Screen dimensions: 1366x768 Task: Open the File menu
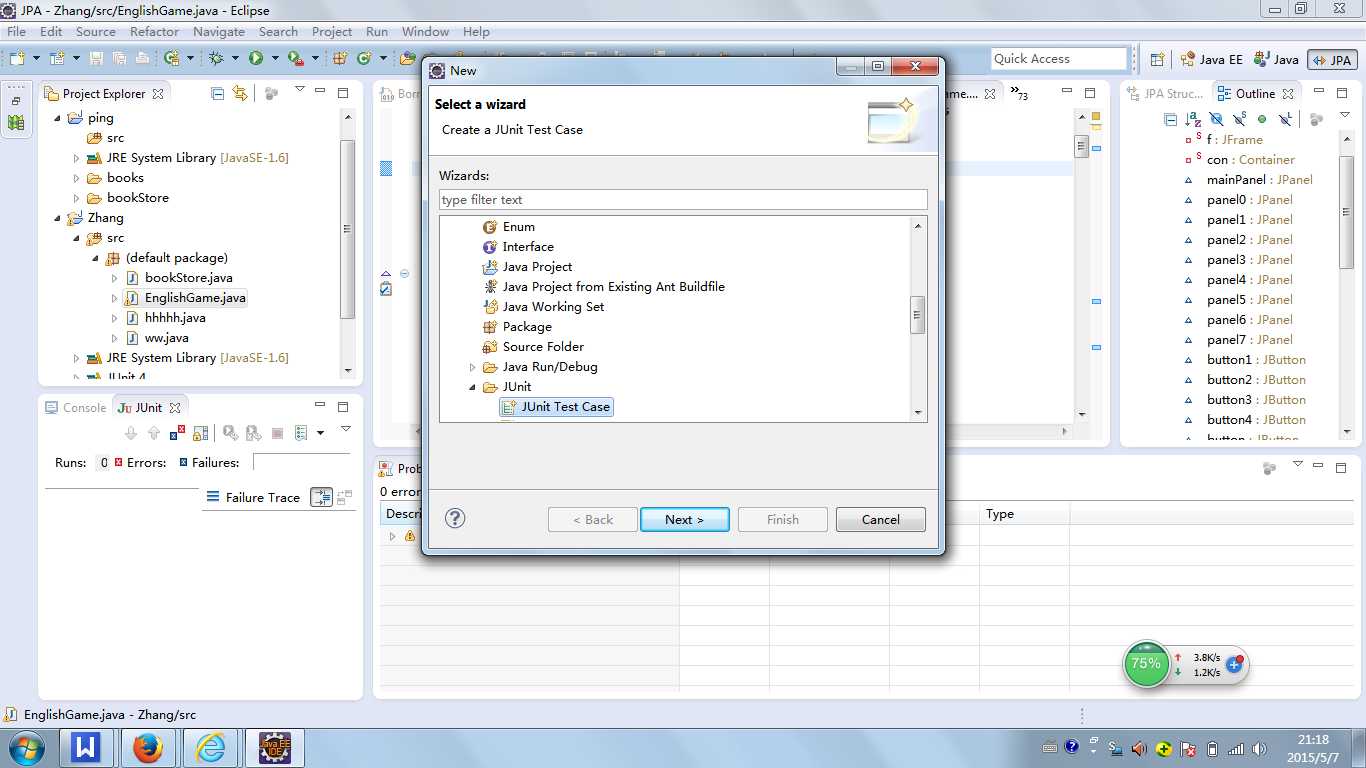[x=16, y=31]
